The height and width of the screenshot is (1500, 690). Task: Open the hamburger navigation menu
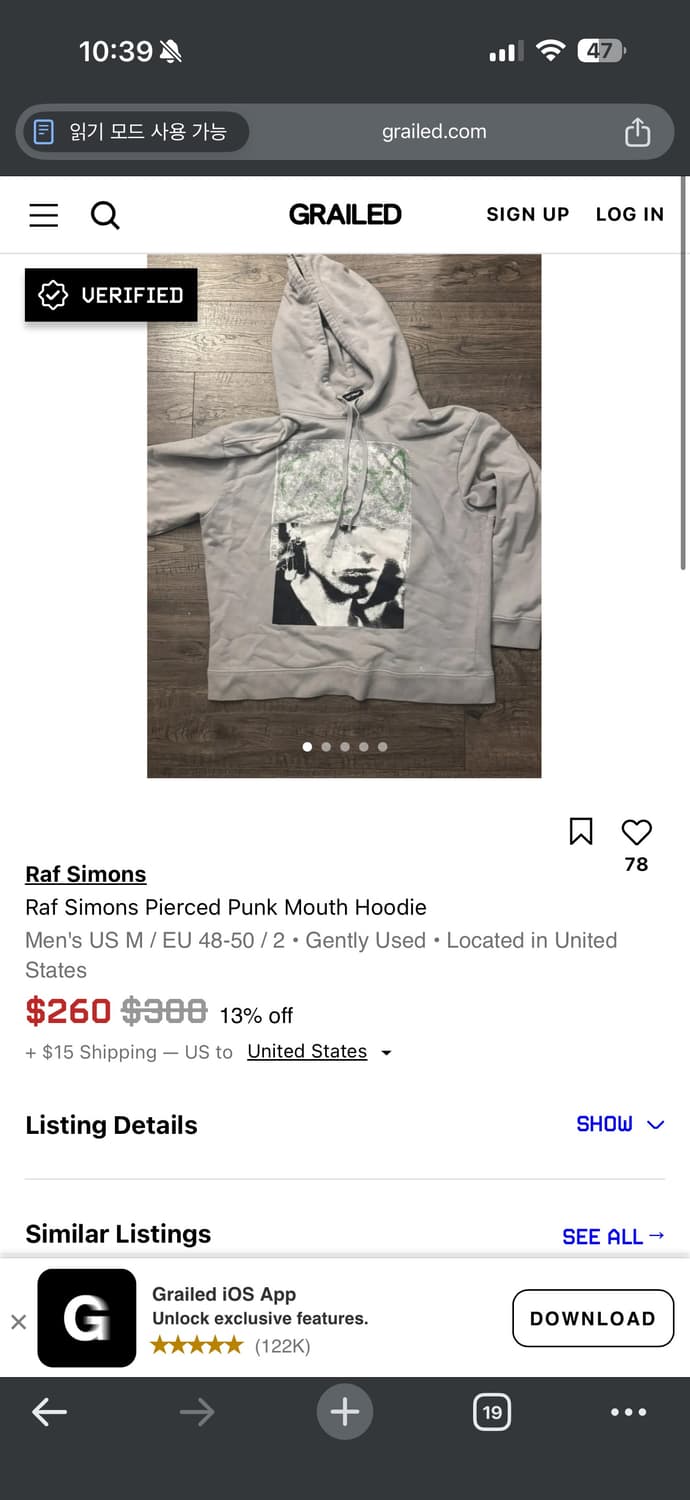coord(43,215)
